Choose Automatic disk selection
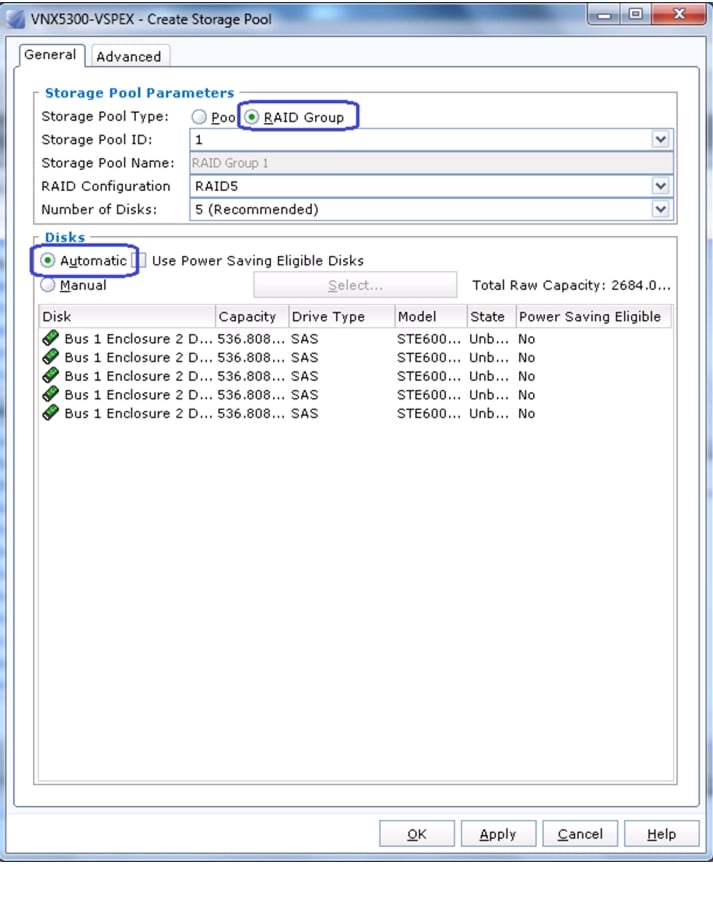 pyautogui.click(x=48, y=261)
